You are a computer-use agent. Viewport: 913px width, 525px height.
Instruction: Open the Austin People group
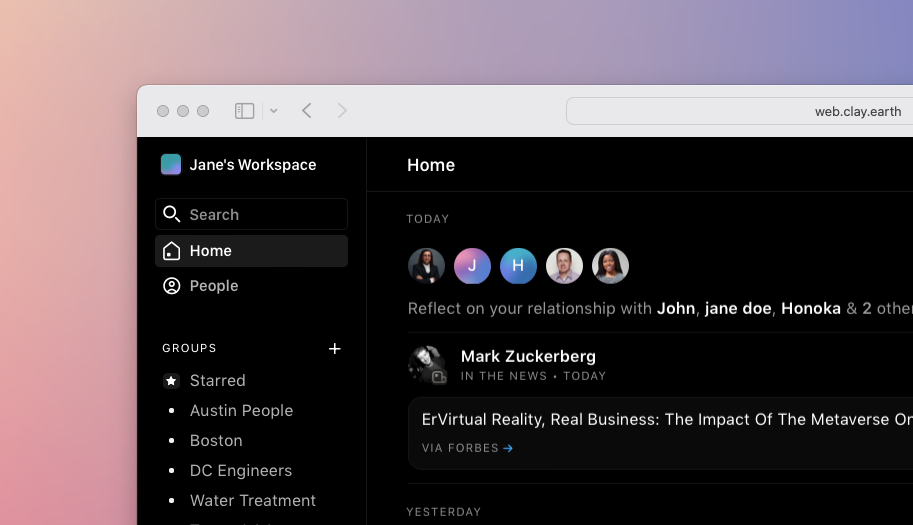point(241,411)
